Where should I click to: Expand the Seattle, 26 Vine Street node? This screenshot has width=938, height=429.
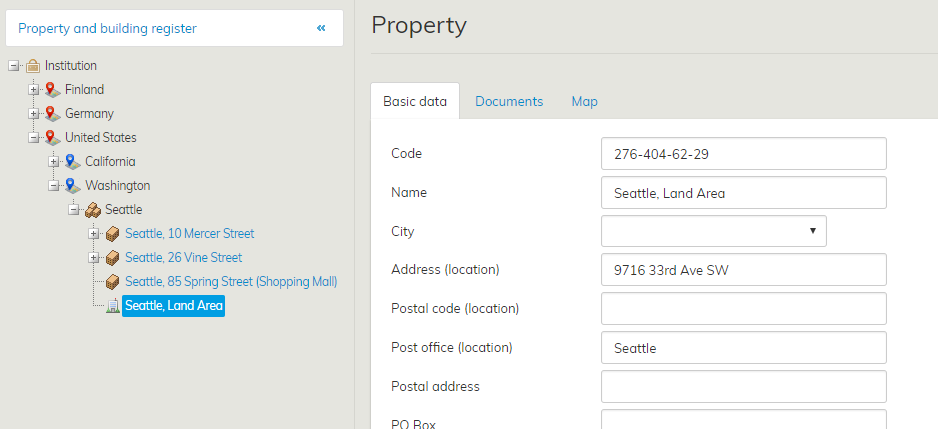pyautogui.click(x=94, y=258)
